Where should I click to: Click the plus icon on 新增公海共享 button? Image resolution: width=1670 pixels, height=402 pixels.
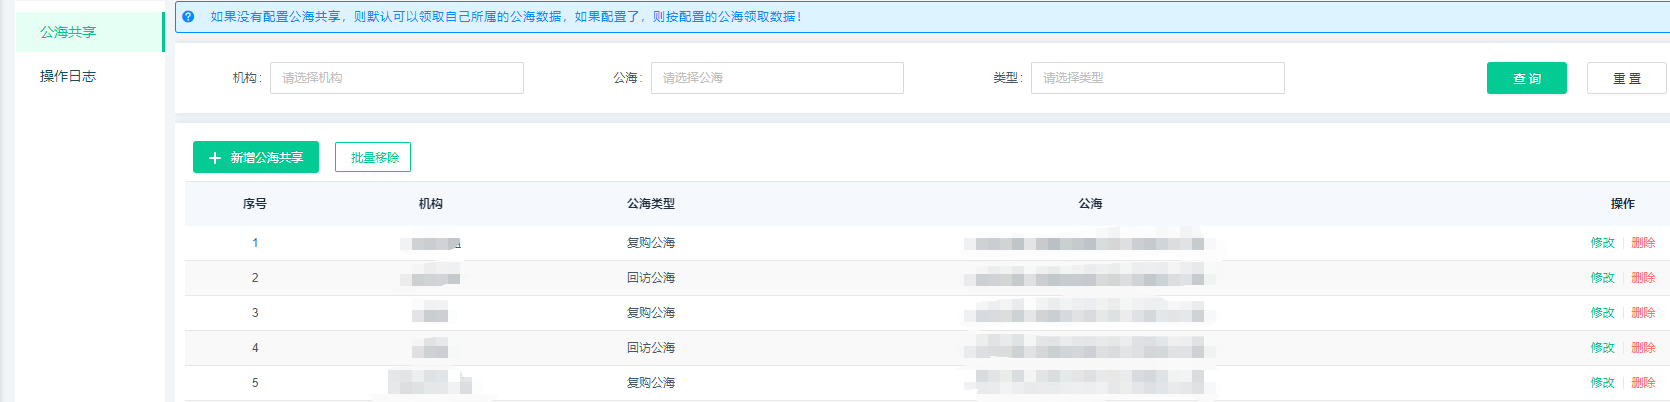click(x=214, y=158)
